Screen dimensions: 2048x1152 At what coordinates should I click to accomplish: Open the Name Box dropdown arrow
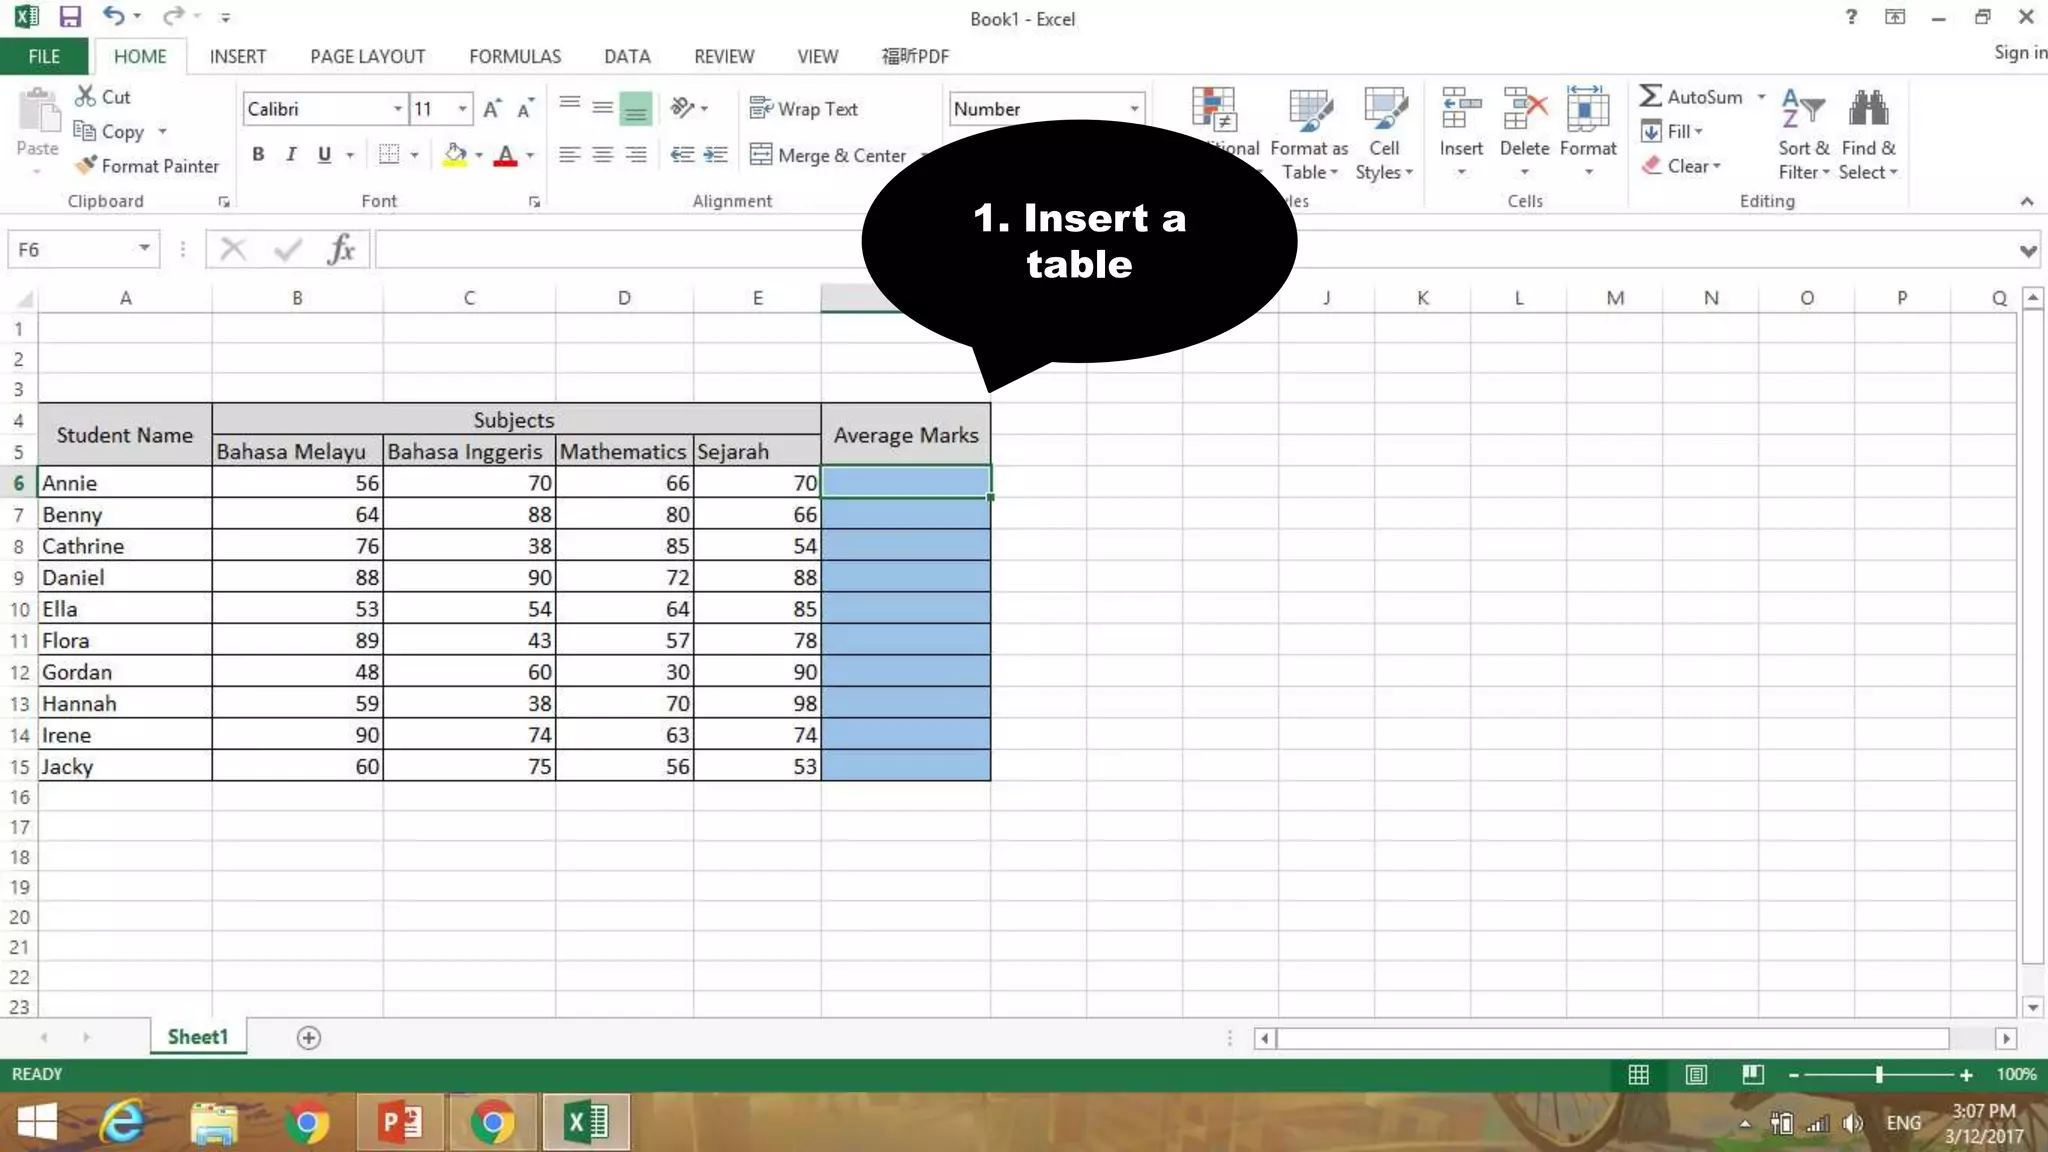[x=144, y=249]
